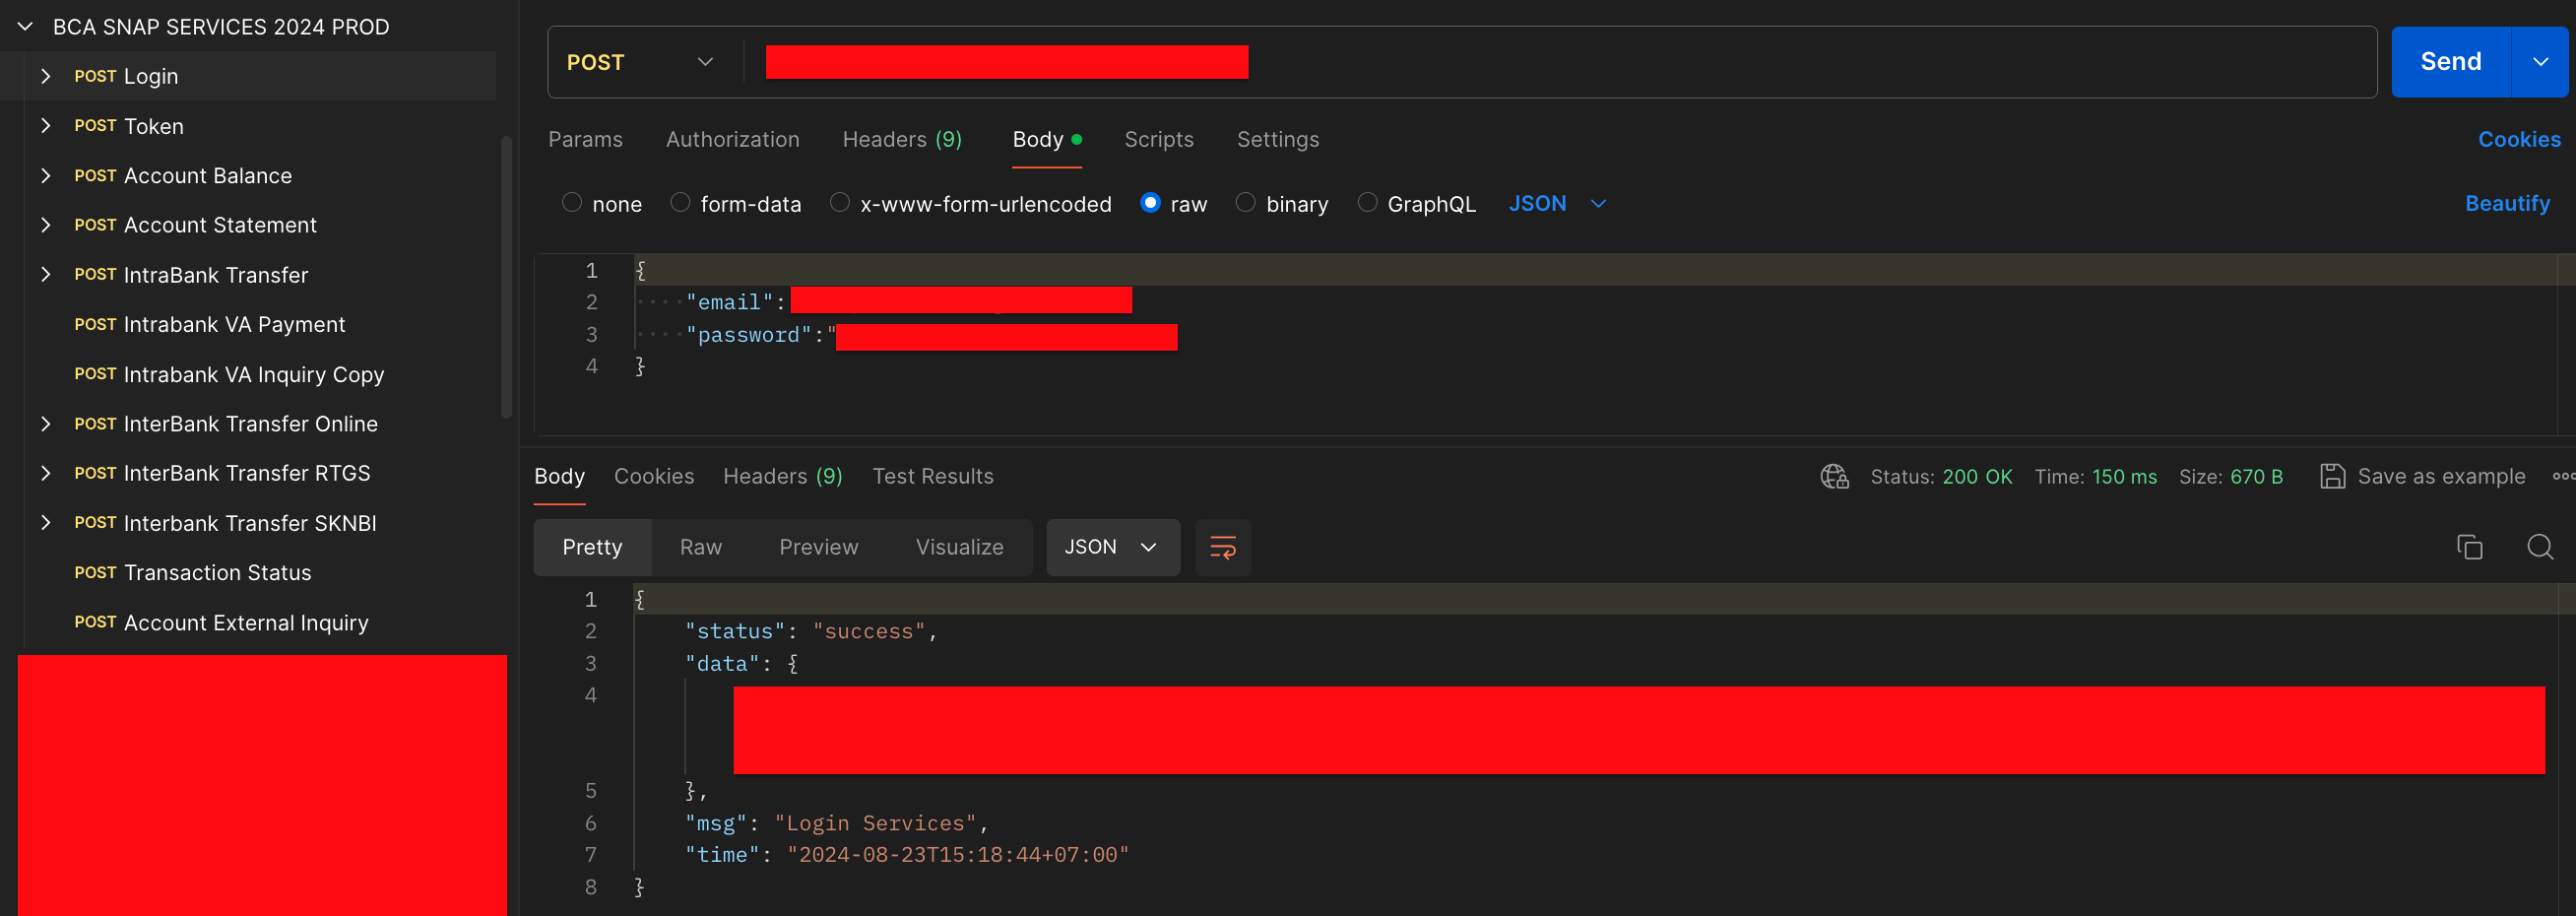Click the "email" key in request body
The height and width of the screenshot is (916, 2576).
[730, 302]
